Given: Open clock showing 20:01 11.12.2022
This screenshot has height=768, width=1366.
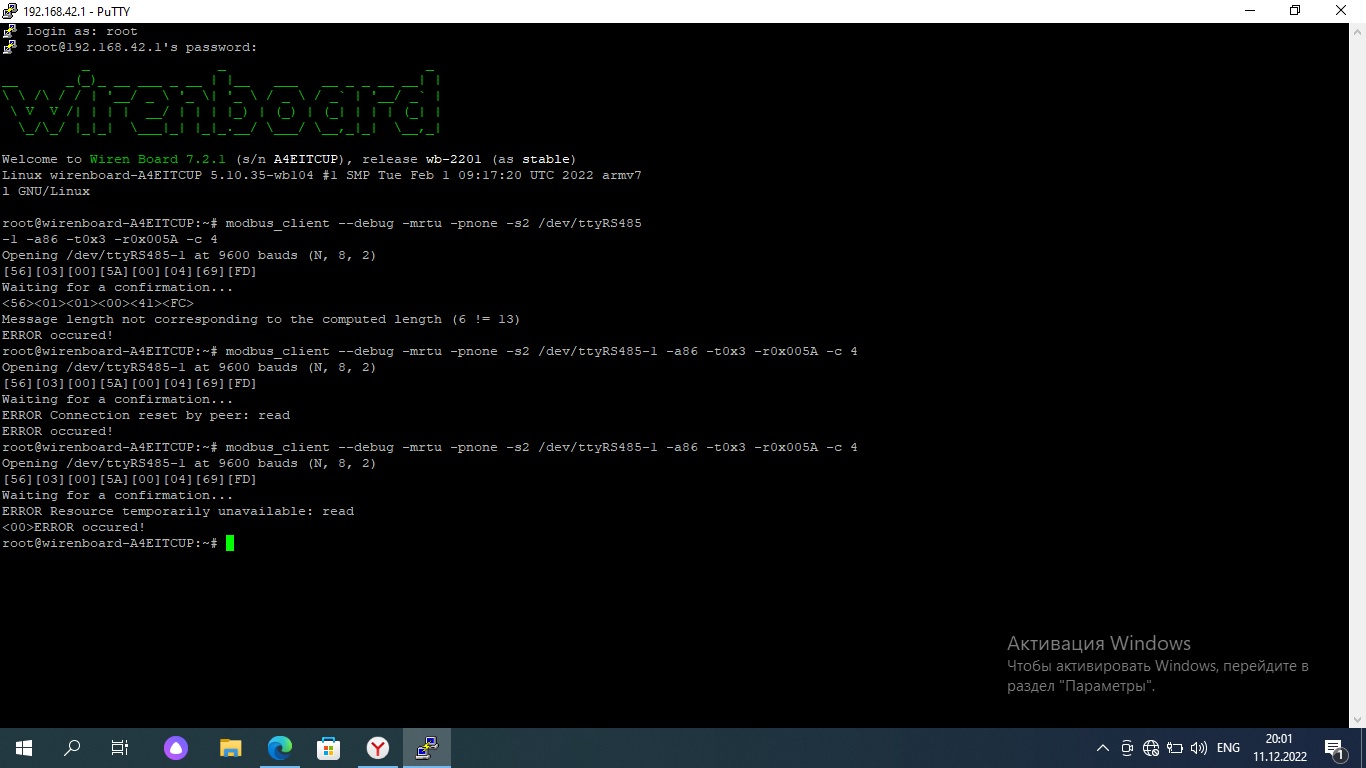Looking at the screenshot, I should click(x=1279, y=748).
